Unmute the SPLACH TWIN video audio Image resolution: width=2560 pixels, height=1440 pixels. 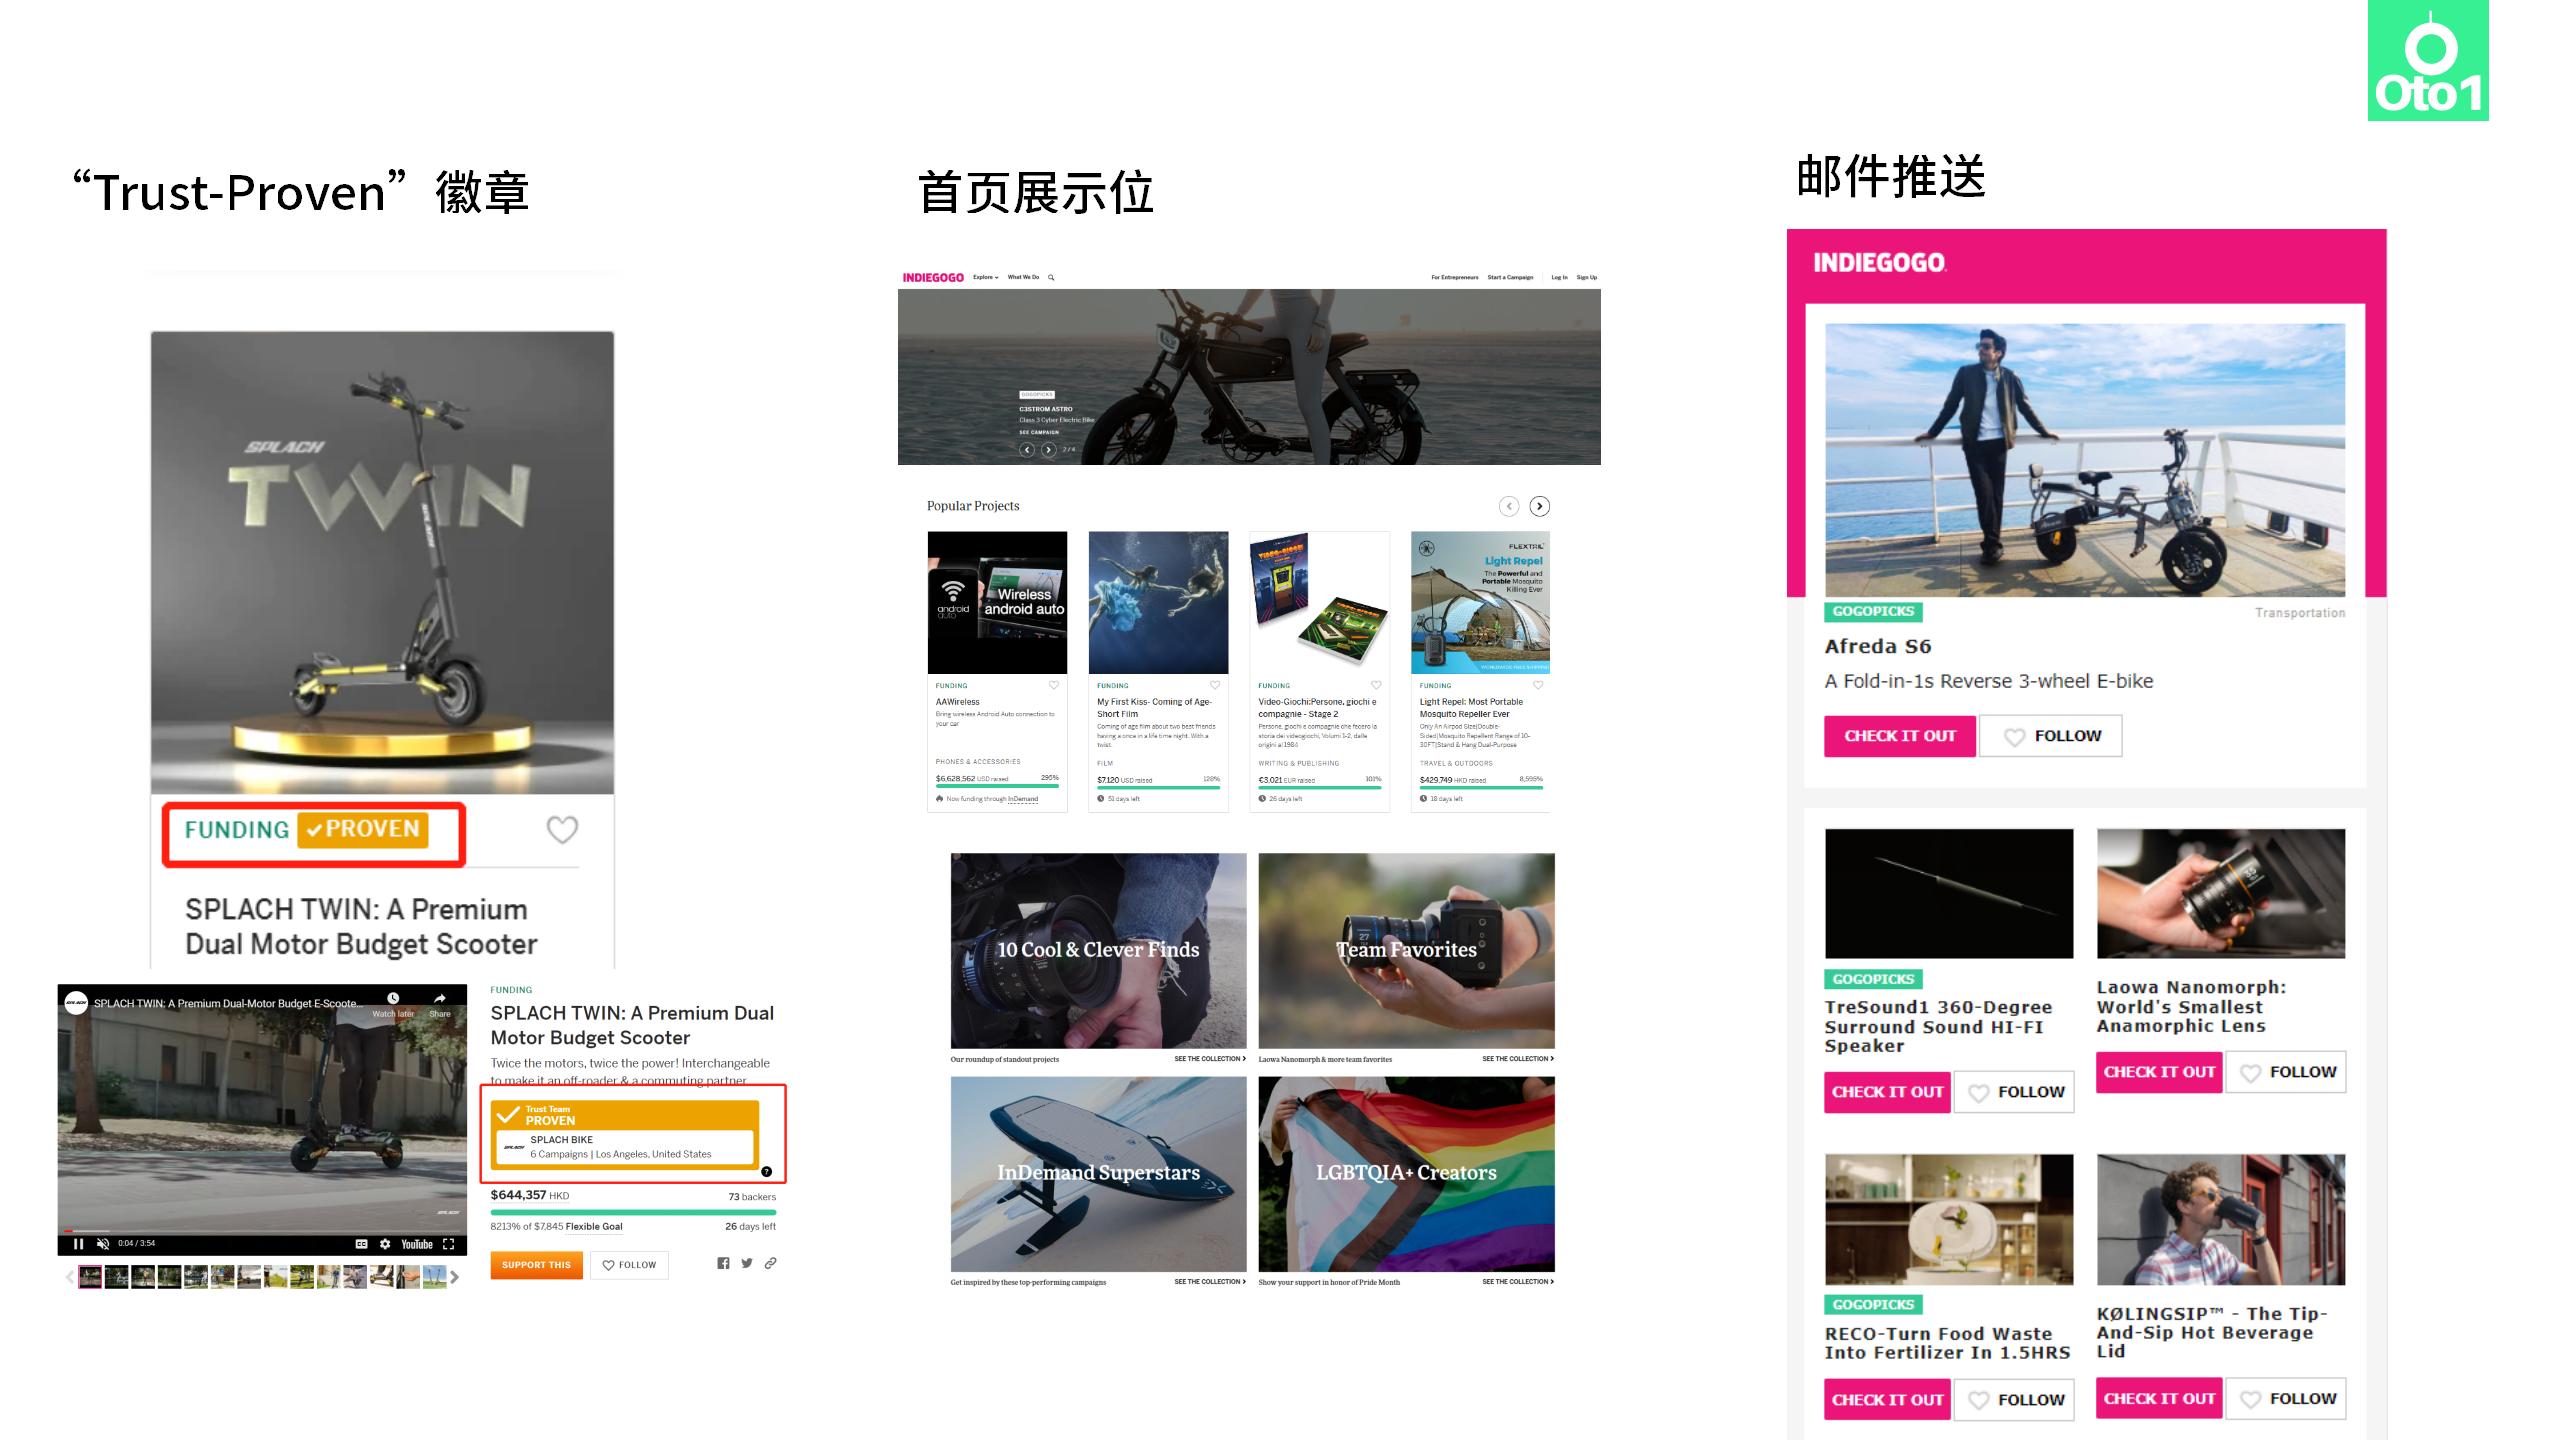pos(102,1245)
